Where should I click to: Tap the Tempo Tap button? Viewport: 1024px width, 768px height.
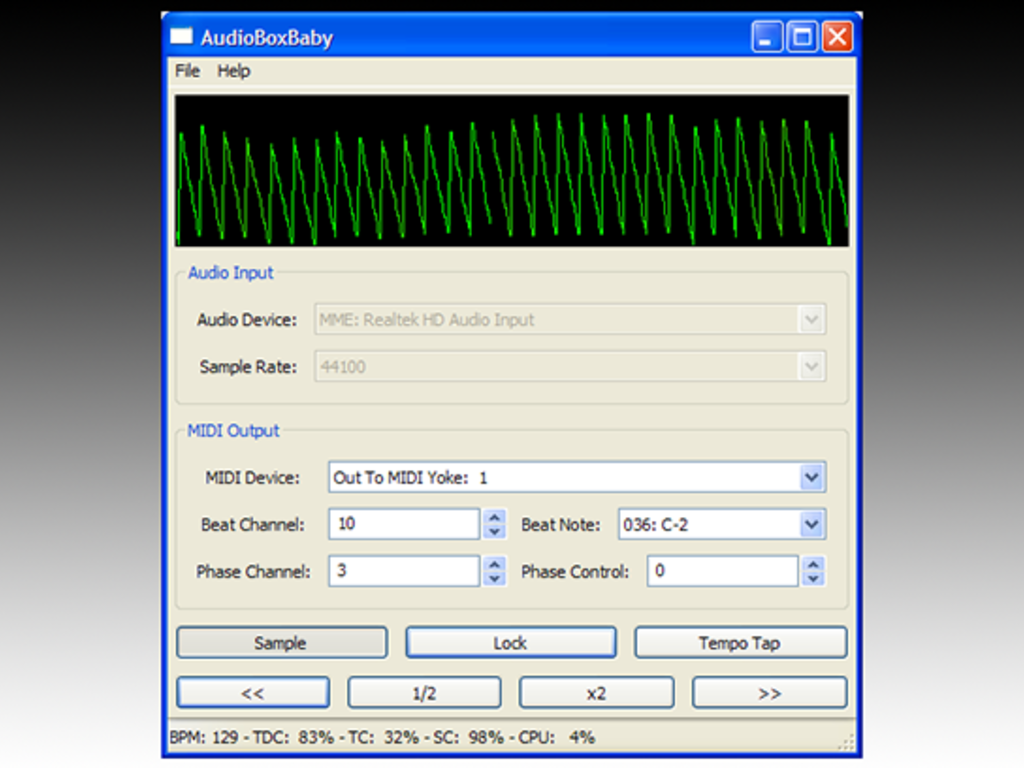(740, 642)
